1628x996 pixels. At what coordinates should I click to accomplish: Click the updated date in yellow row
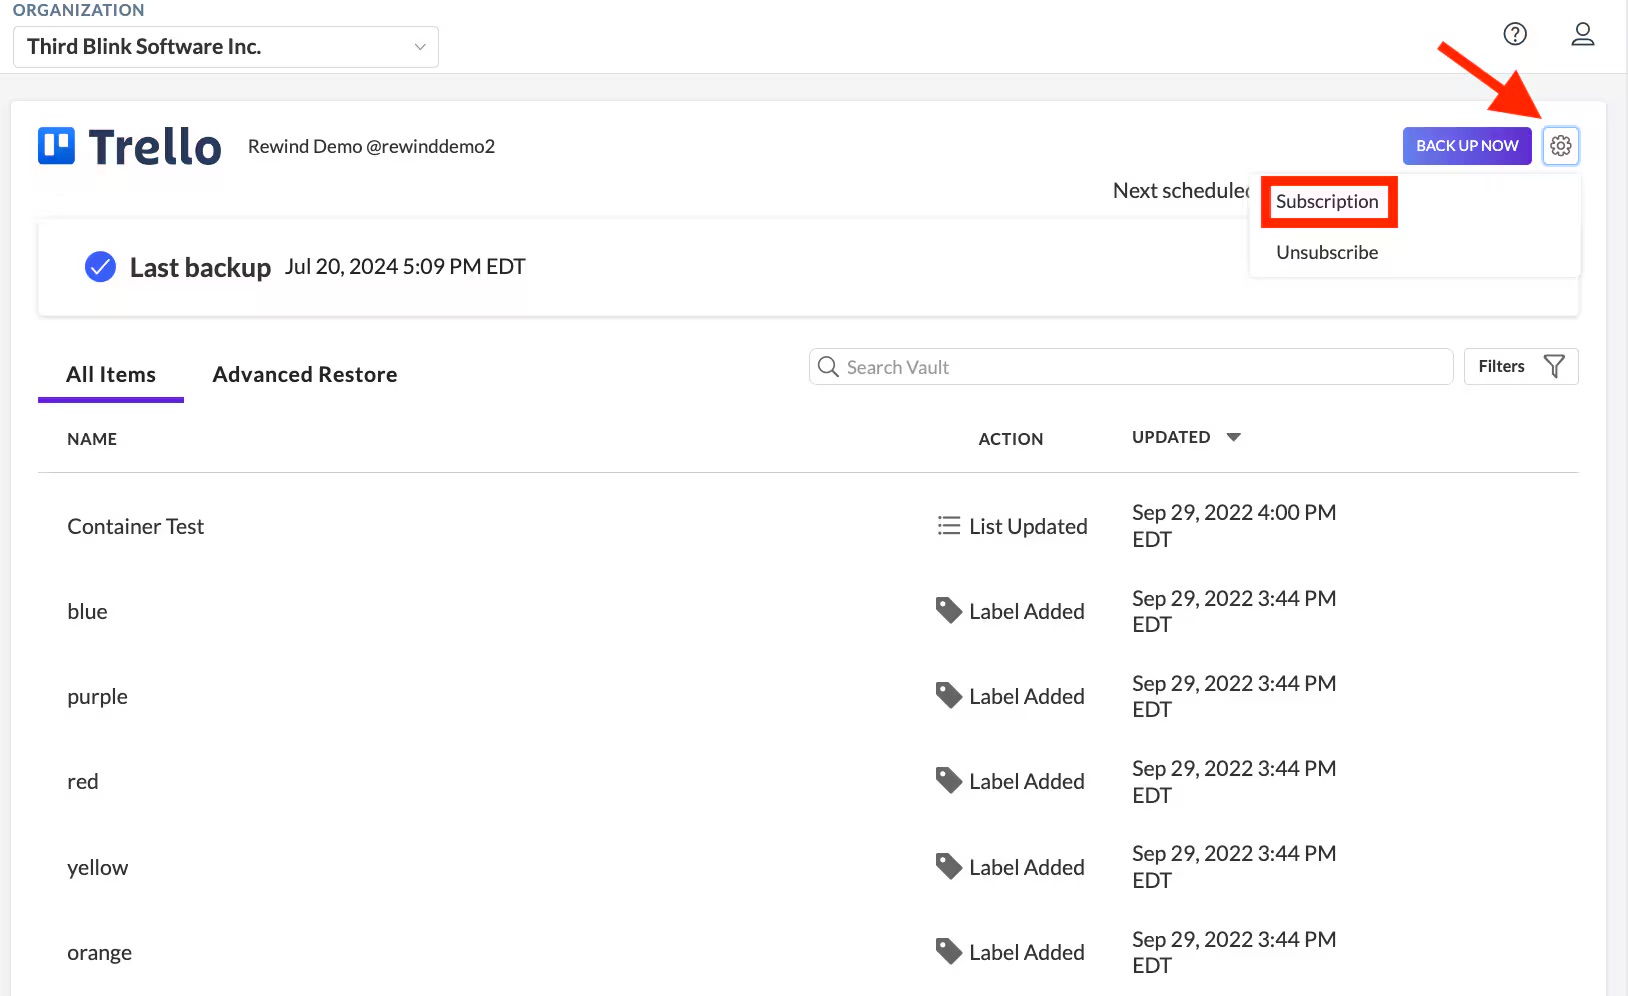point(1234,867)
